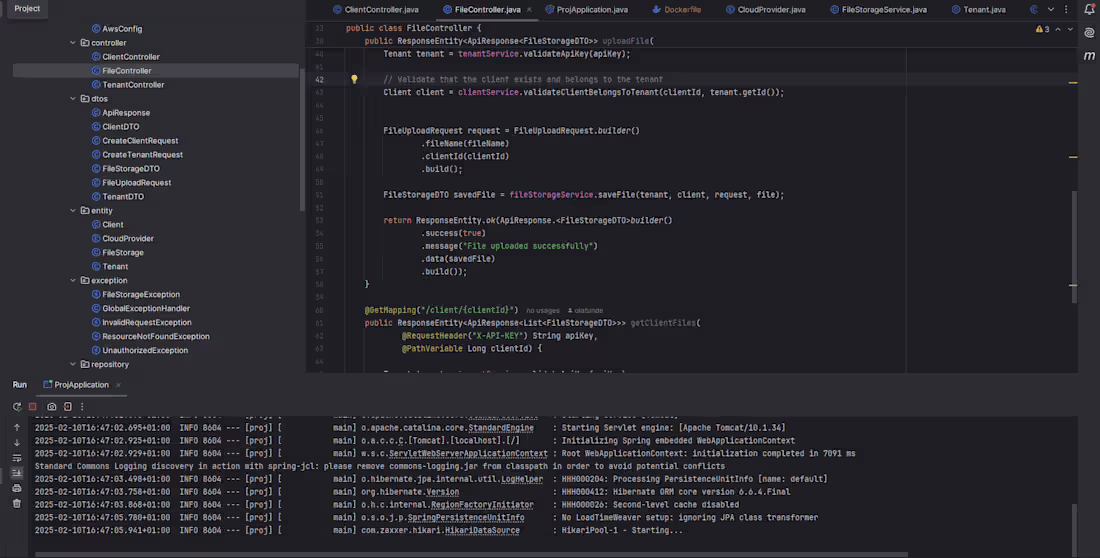This screenshot has height=558, width=1100.
Task: Stop the running ProjApplication process
Action: [33, 407]
